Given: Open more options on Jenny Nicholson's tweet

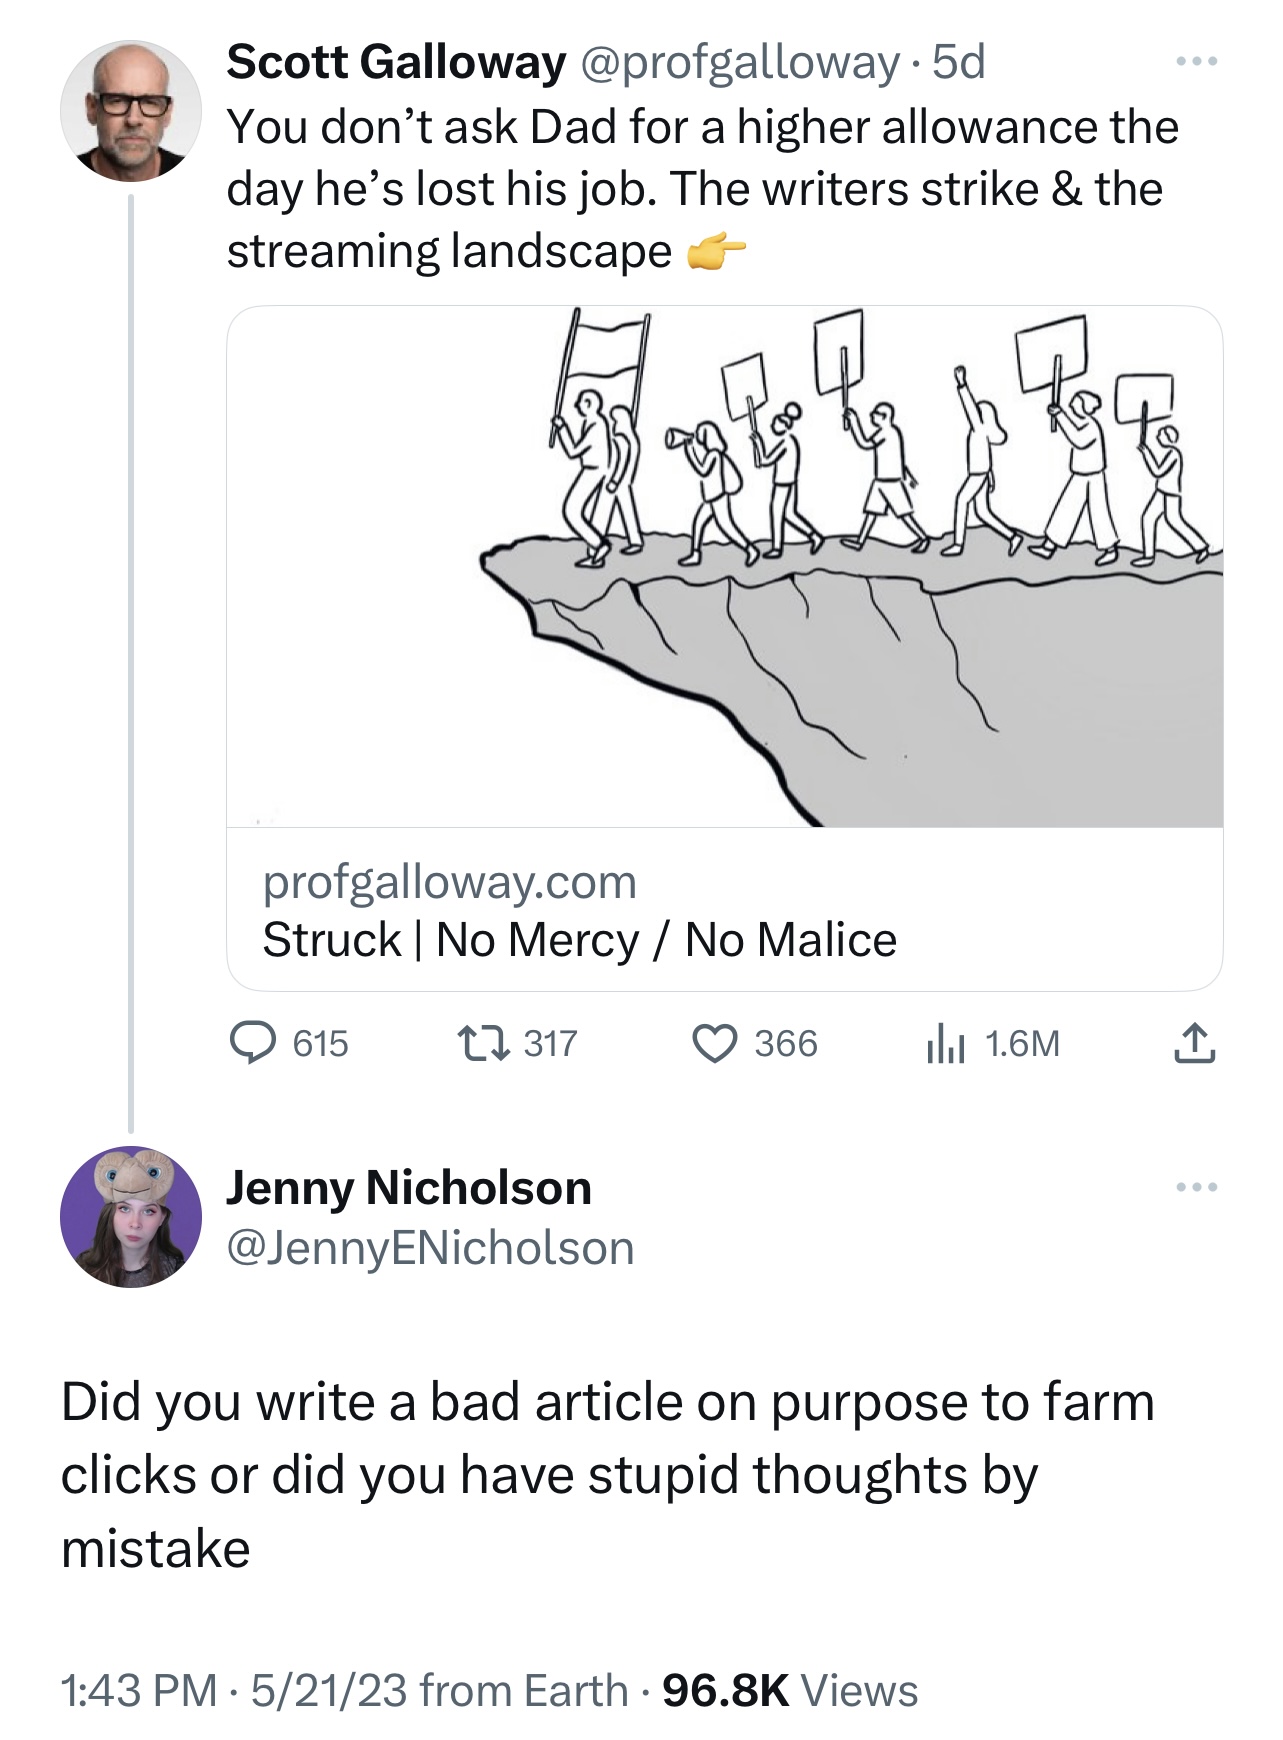Looking at the screenshot, I should pos(1196,1187).
